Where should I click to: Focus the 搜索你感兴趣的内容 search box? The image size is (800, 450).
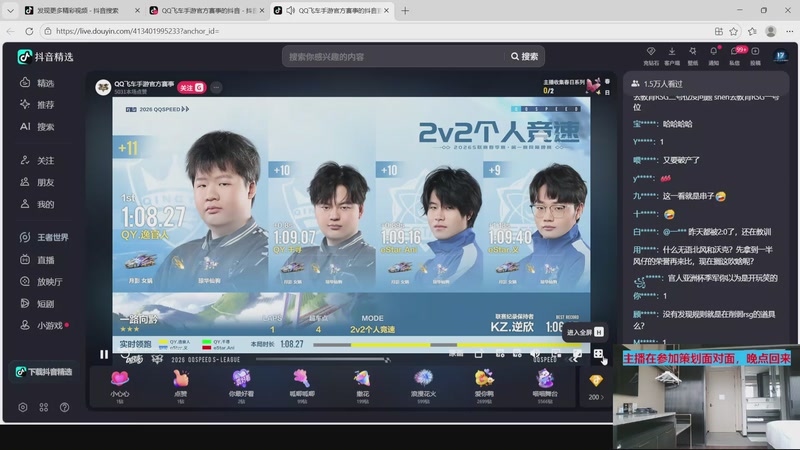point(393,57)
